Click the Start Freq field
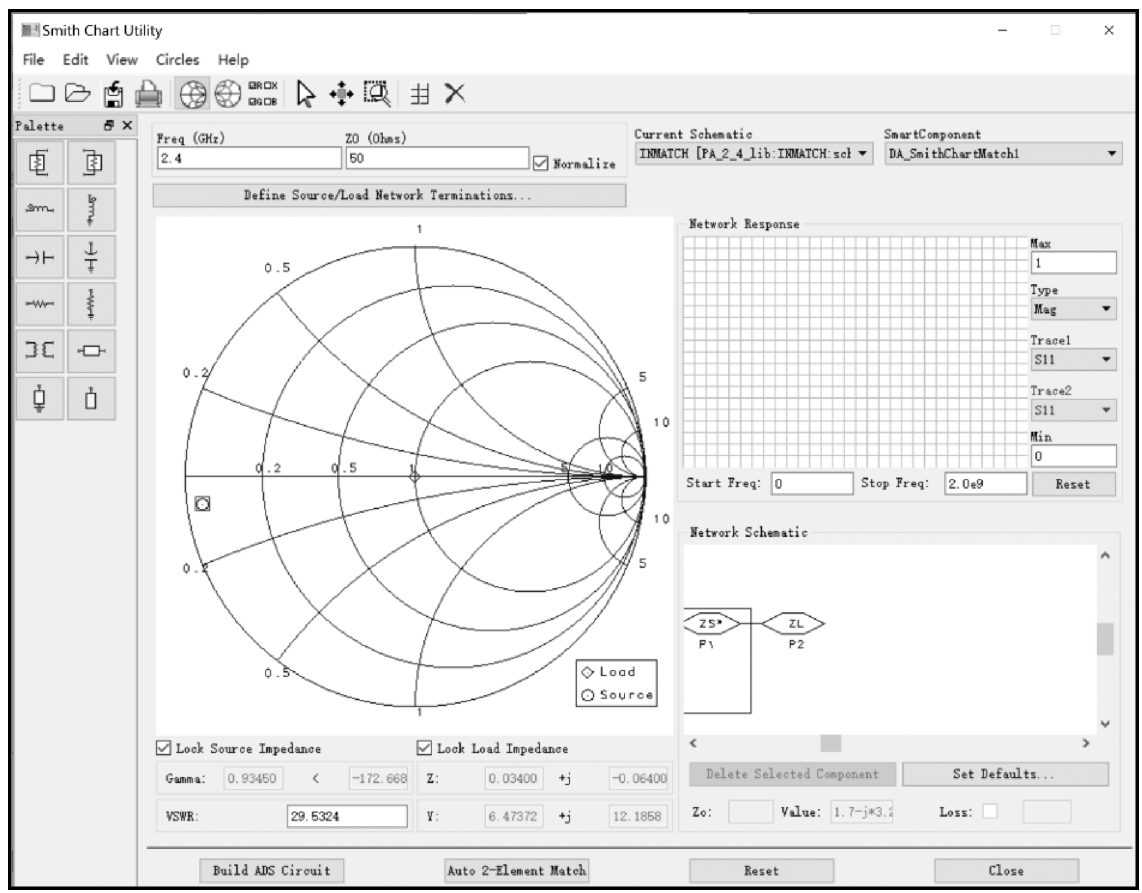The image size is (1142, 893). pyautogui.click(x=812, y=484)
